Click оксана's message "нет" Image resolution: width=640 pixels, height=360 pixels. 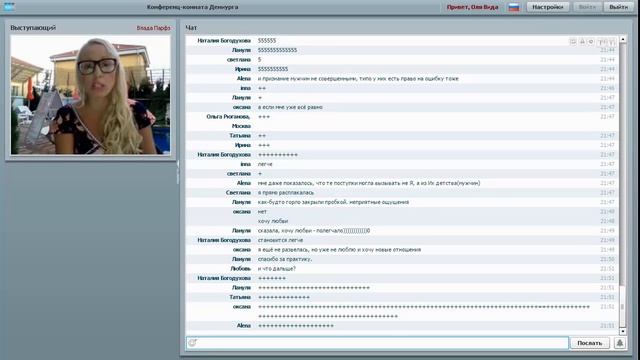[x=262, y=212]
